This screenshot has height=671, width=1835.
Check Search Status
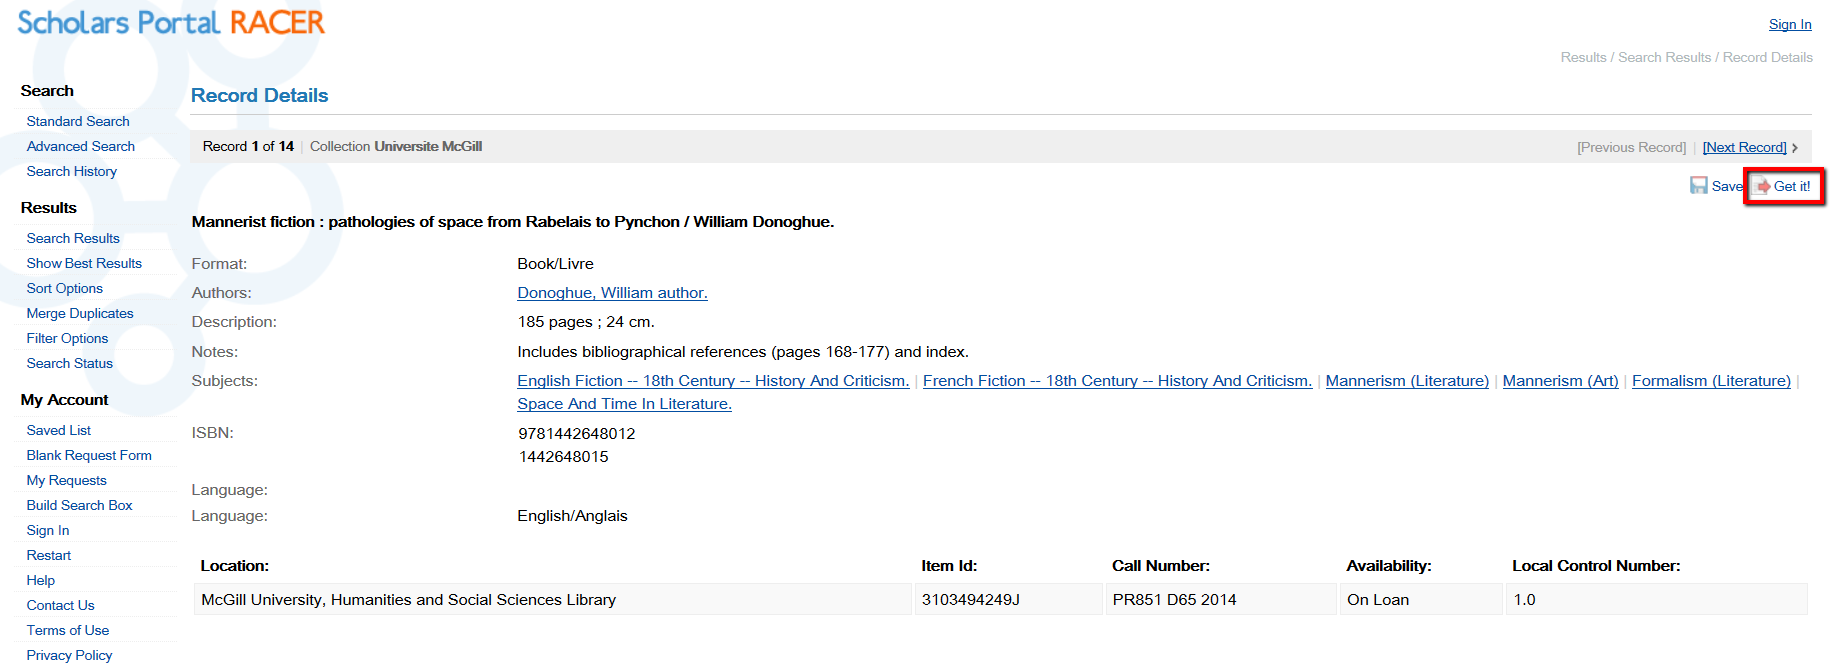click(70, 363)
